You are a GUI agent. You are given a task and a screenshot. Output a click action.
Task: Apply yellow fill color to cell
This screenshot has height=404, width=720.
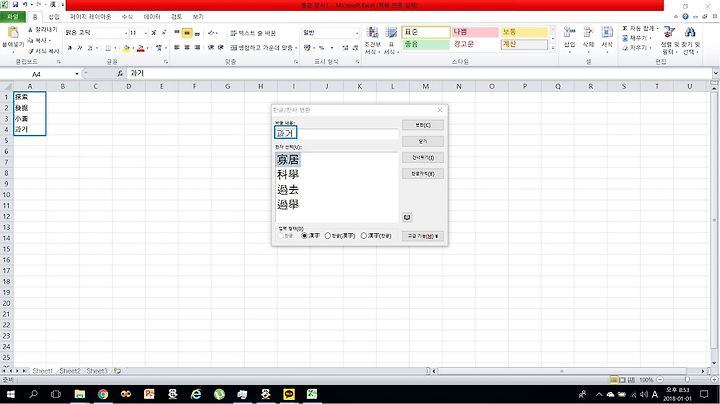126,48
